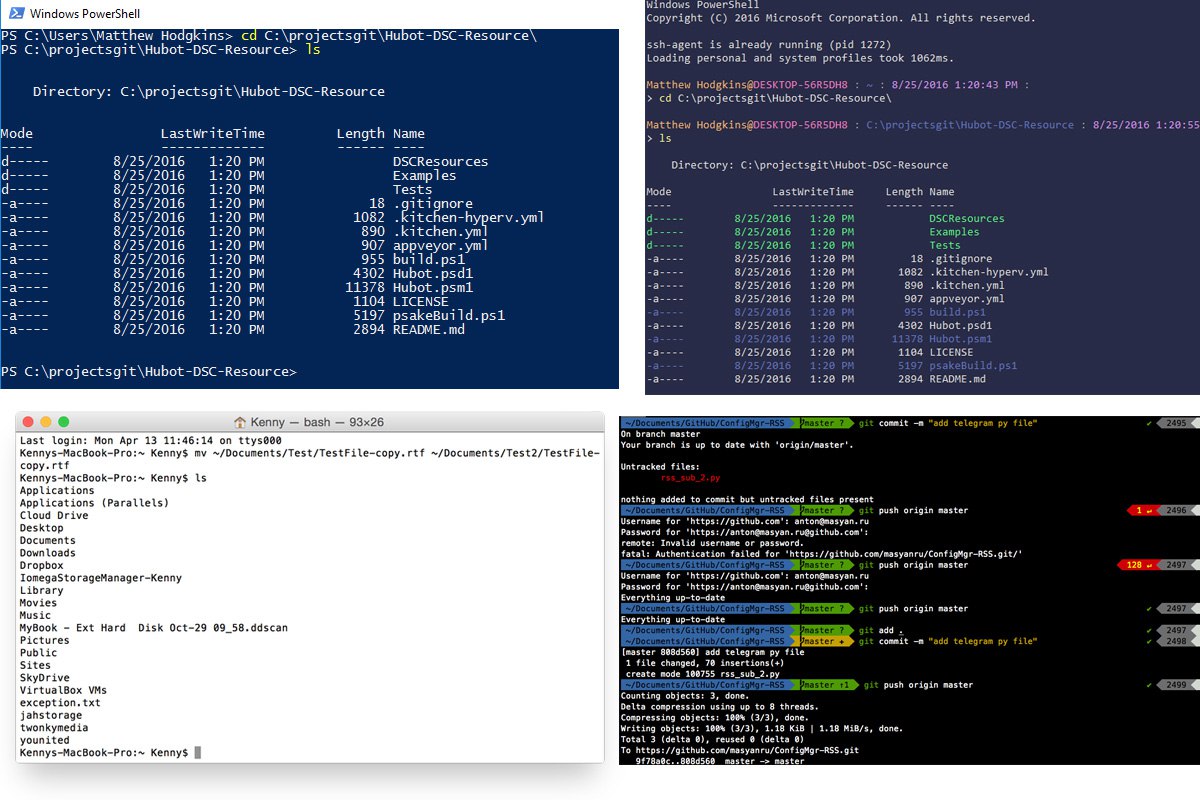This screenshot has width=1200, height=800.
Task: Click '[master 808d560] add telegram py file' line
Action: 713,652
